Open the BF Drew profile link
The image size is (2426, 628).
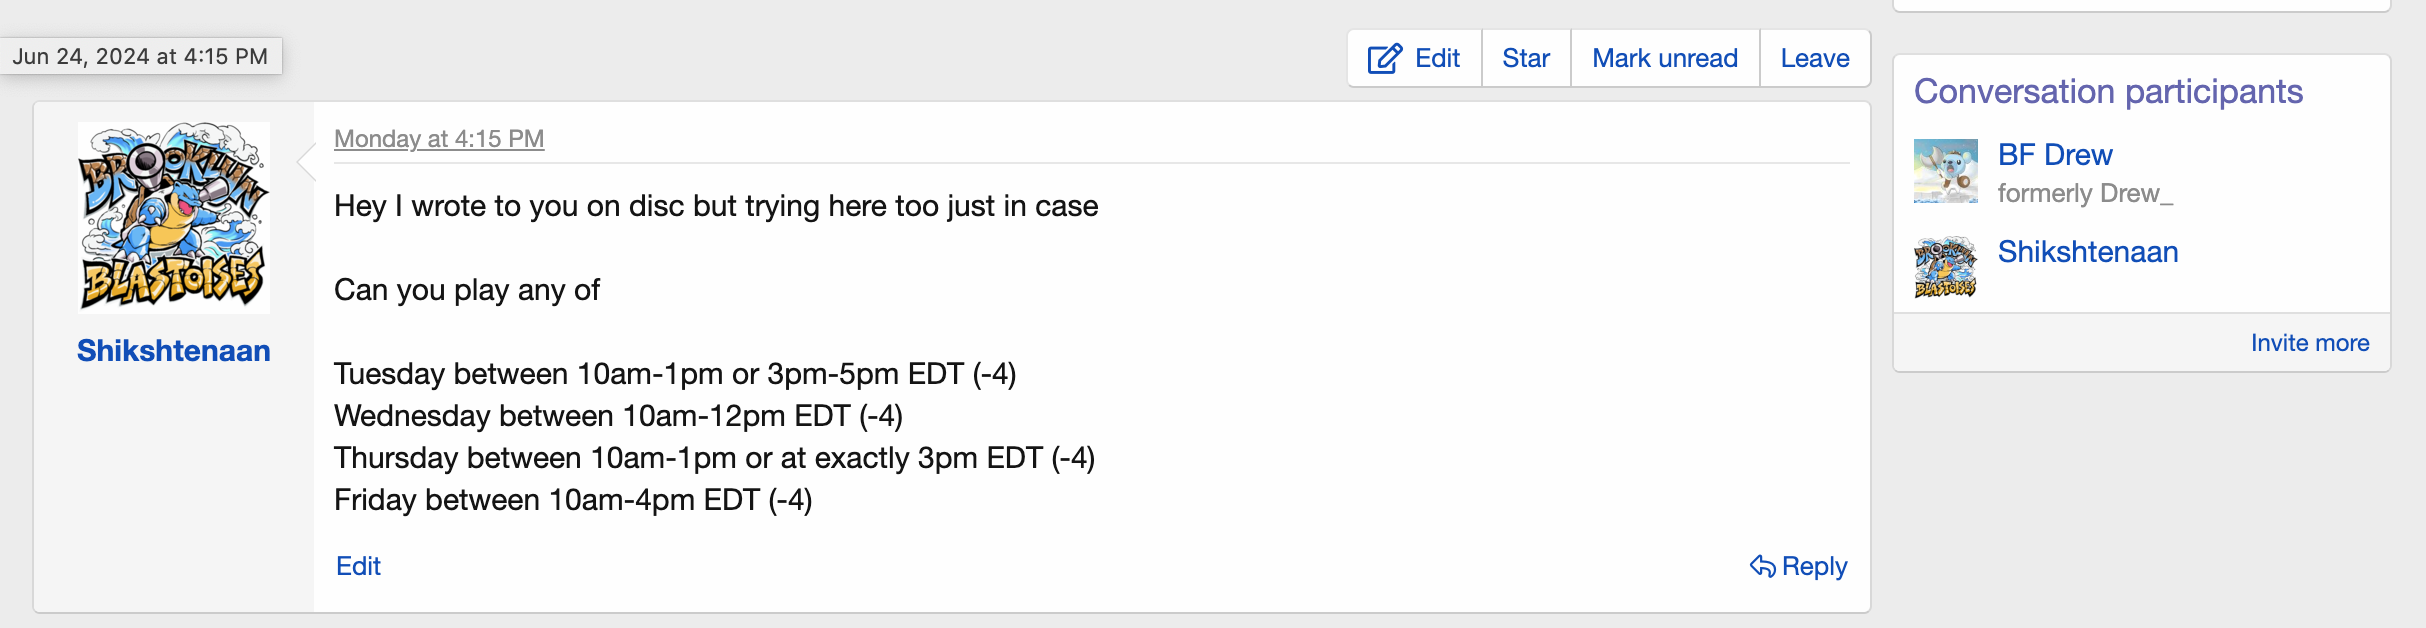click(2054, 155)
